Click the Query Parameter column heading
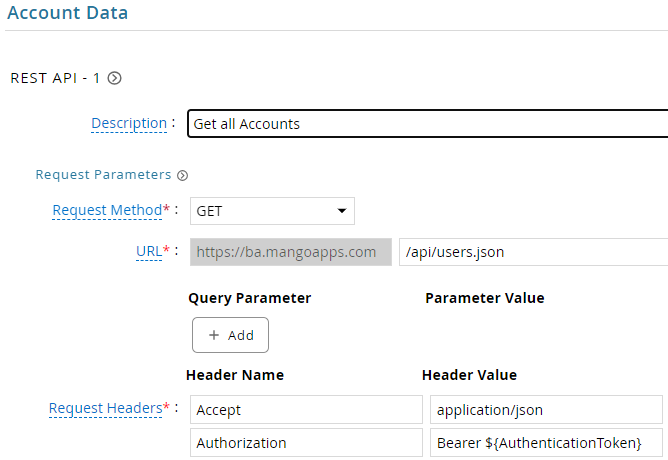This screenshot has height=460, width=668. [x=250, y=298]
